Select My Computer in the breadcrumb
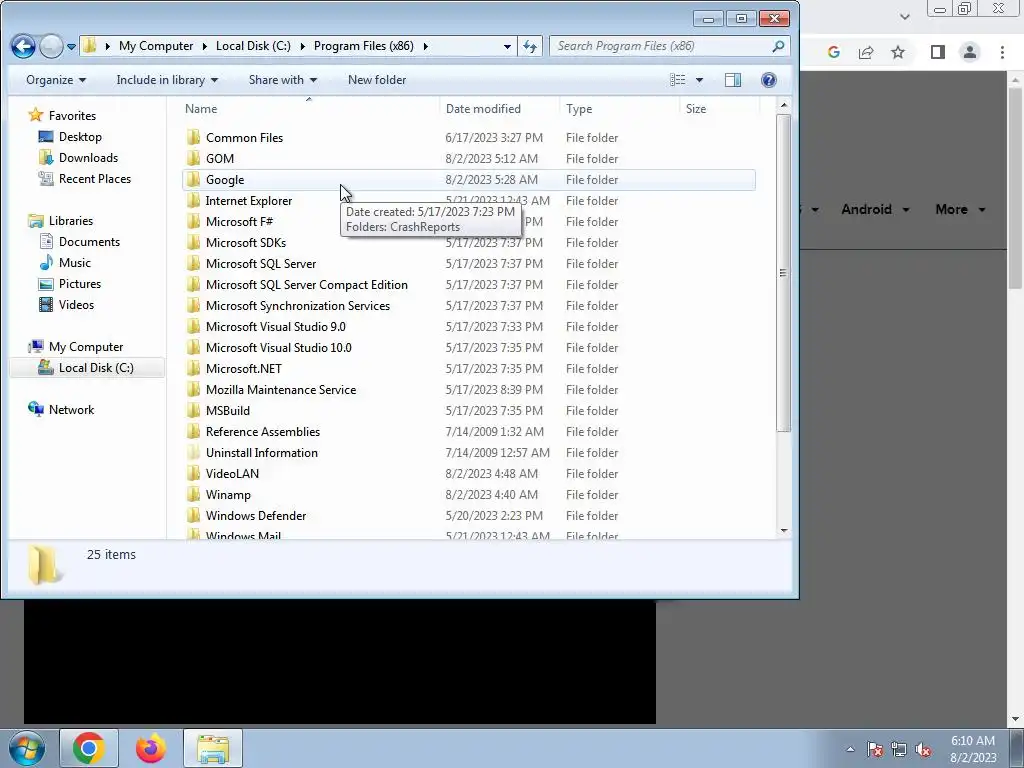 [156, 46]
